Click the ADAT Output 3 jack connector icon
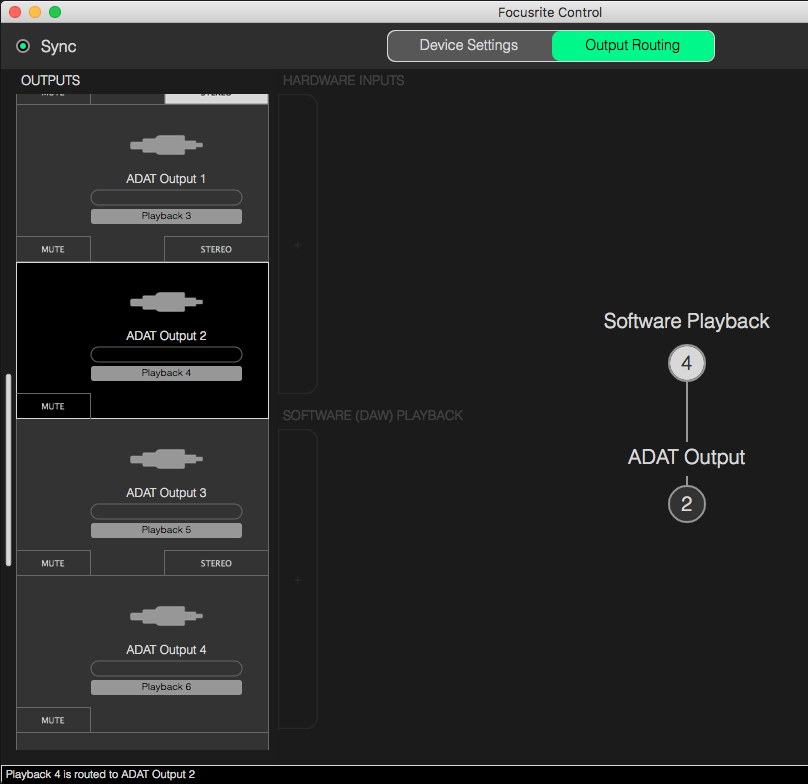808x784 pixels. point(166,458)
